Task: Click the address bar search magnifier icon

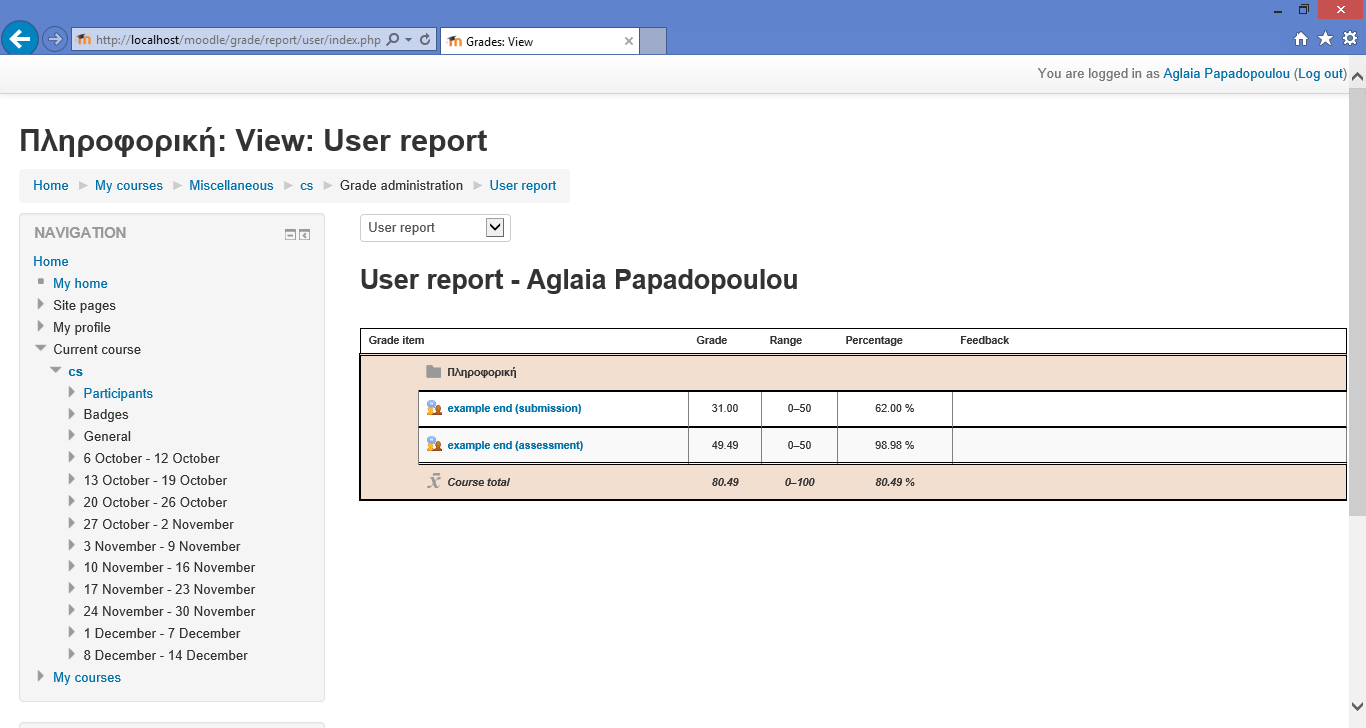Action: [392, 40]
